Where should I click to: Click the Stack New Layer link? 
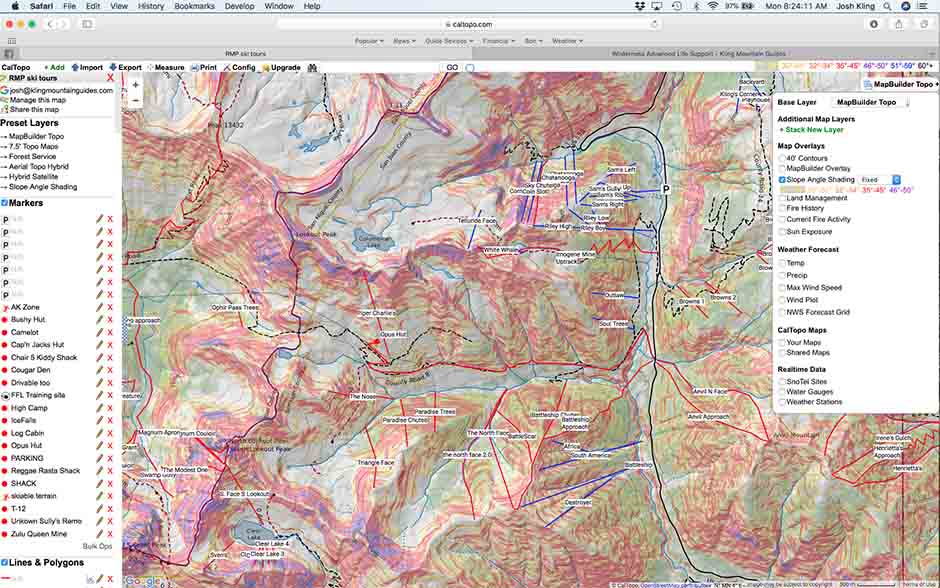[811, 130]
